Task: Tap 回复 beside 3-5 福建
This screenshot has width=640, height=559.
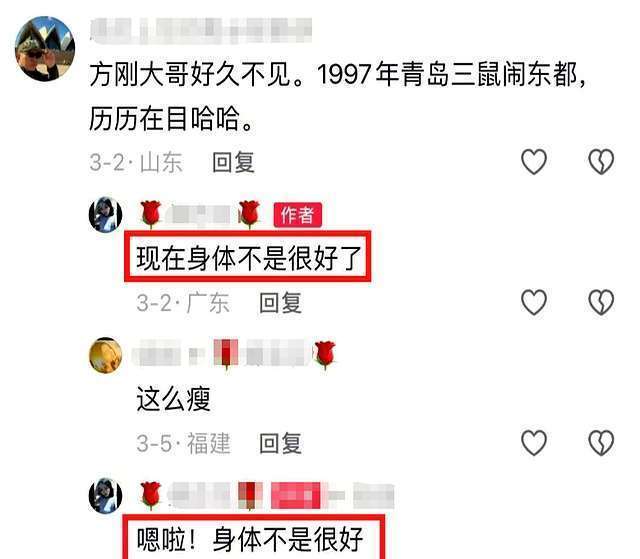Action: 281,444
